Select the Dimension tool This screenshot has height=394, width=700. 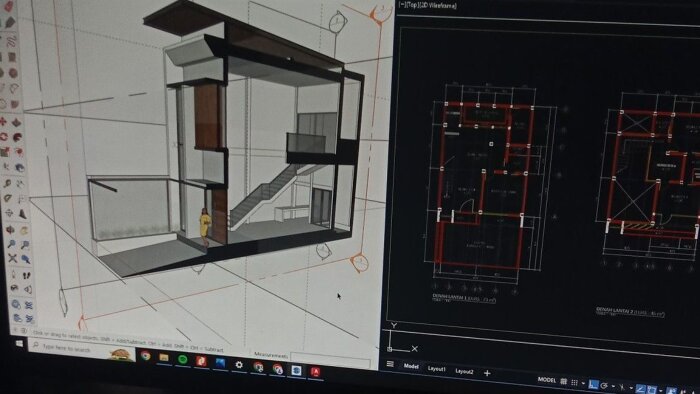20,183
